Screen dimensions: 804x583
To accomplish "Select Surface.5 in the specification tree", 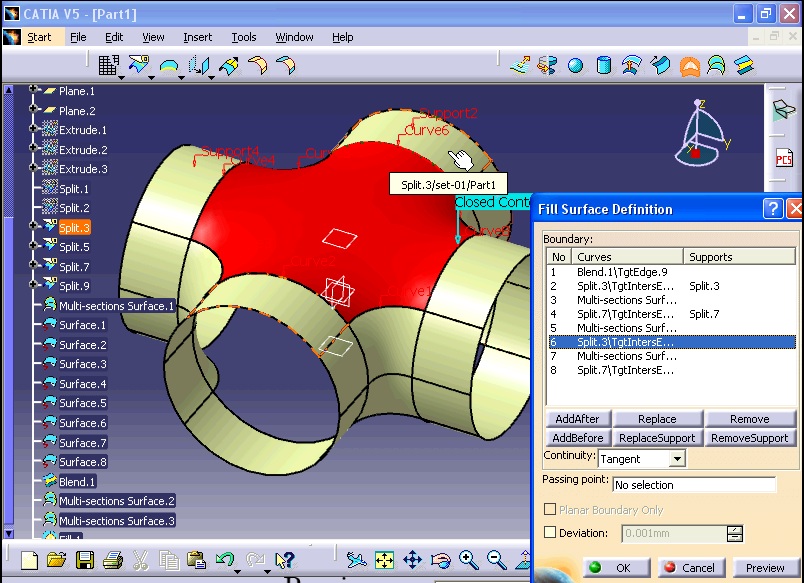I will click(83, 403).
